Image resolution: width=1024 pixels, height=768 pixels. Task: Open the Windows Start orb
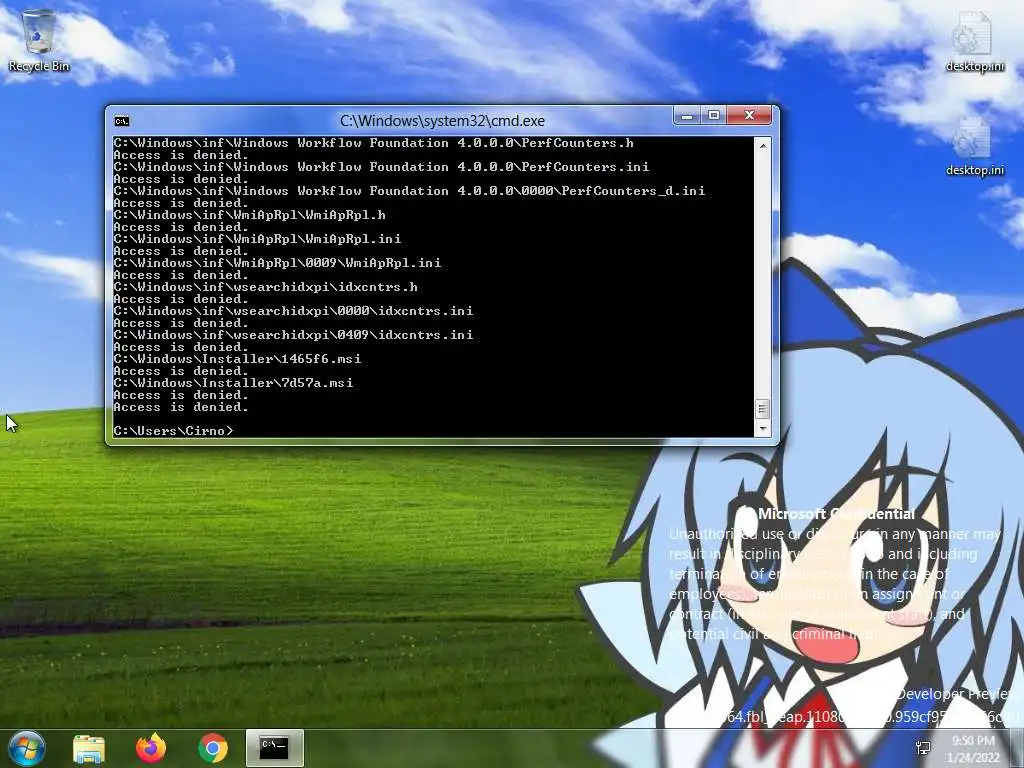pos(26,748)
